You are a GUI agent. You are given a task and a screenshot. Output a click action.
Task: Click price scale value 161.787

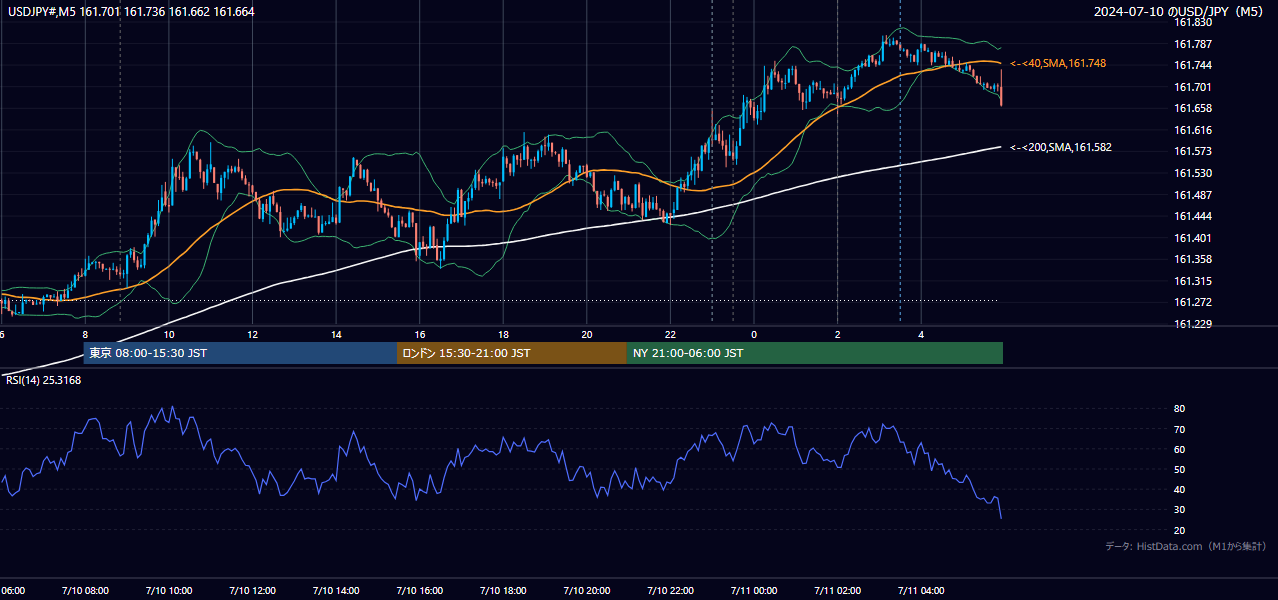[x=1193, y=44]
